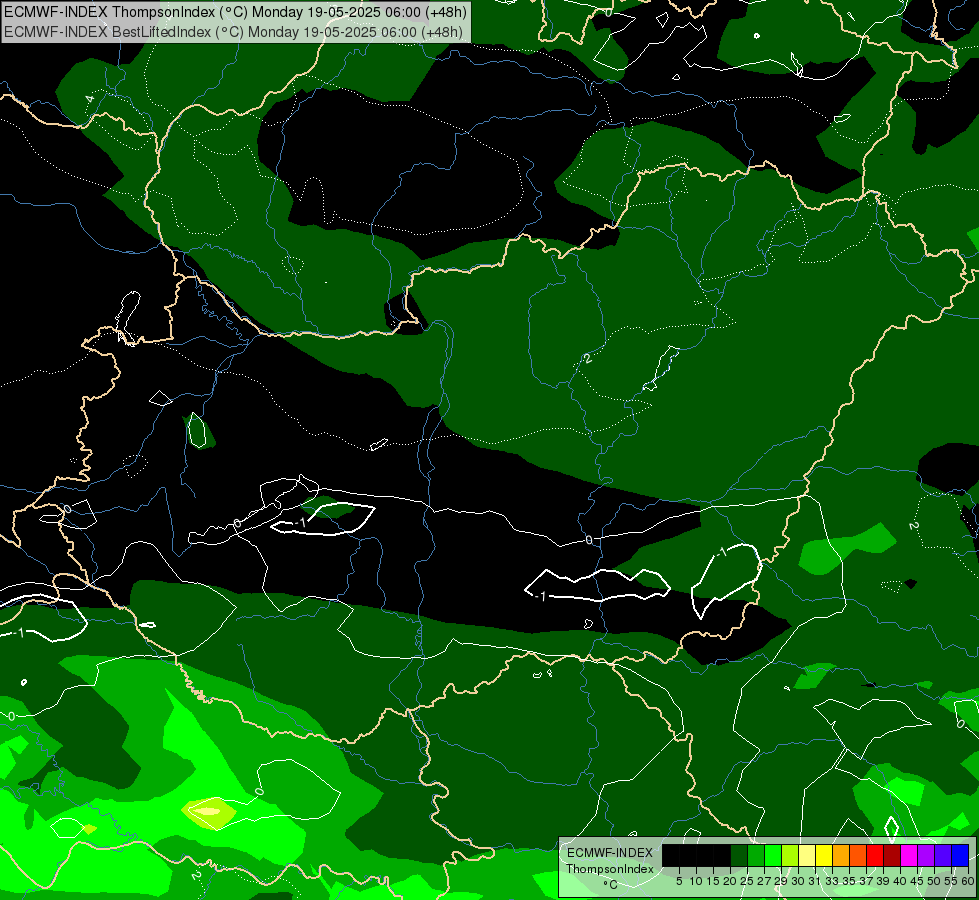Click the 'ECMWF-INDEX' label in the legend box
This screenshot has height=900, width=979.
tap(609, 853)
